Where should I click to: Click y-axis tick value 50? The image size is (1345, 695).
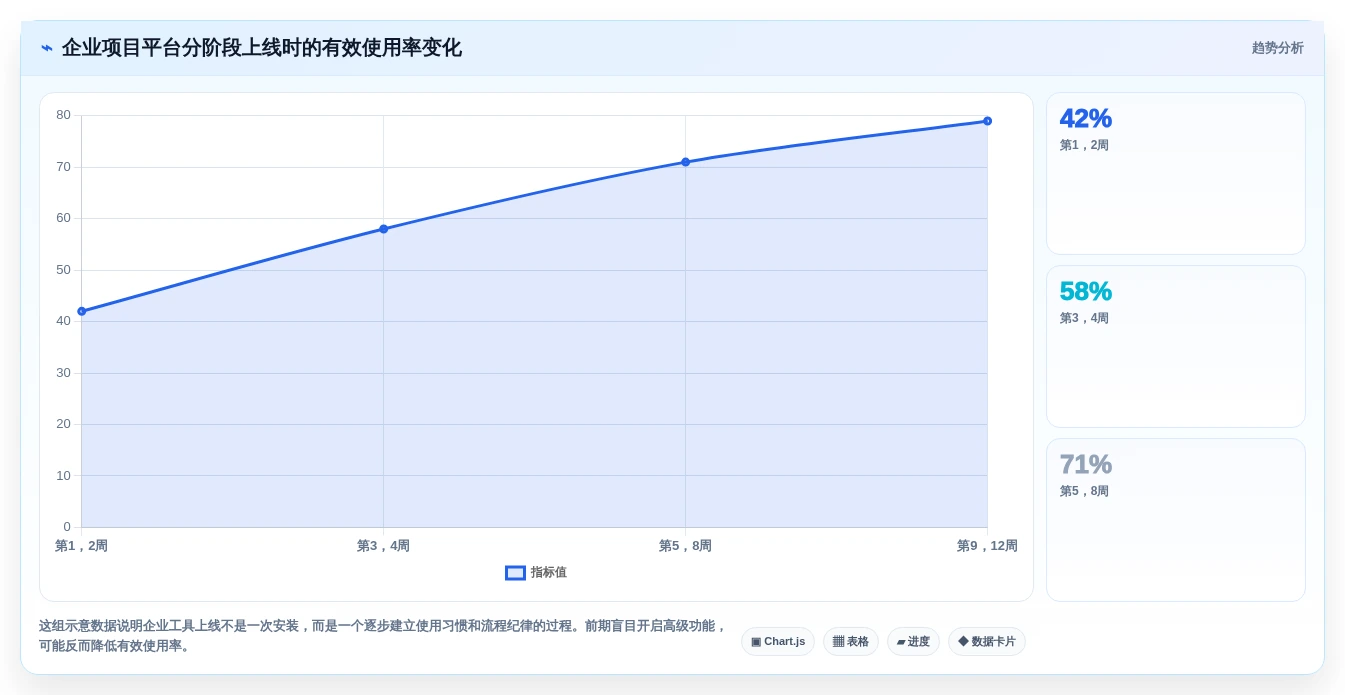click(x=63, y=270)
